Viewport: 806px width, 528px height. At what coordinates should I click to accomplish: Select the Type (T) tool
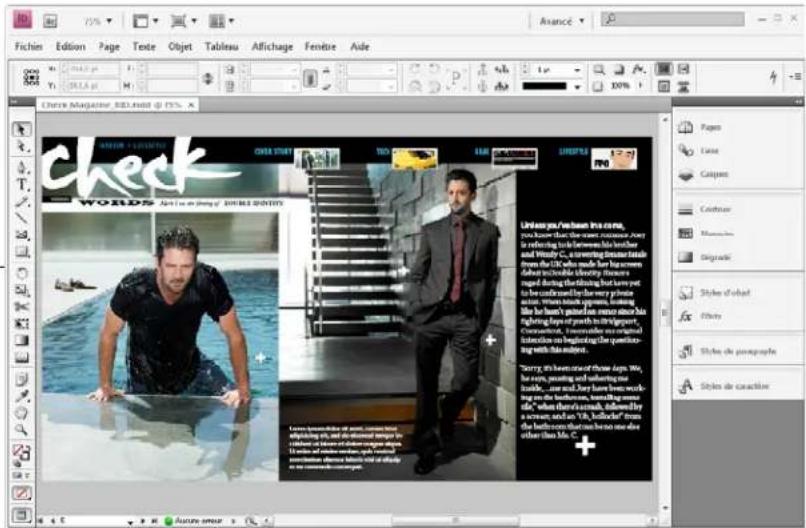point(22,184)
